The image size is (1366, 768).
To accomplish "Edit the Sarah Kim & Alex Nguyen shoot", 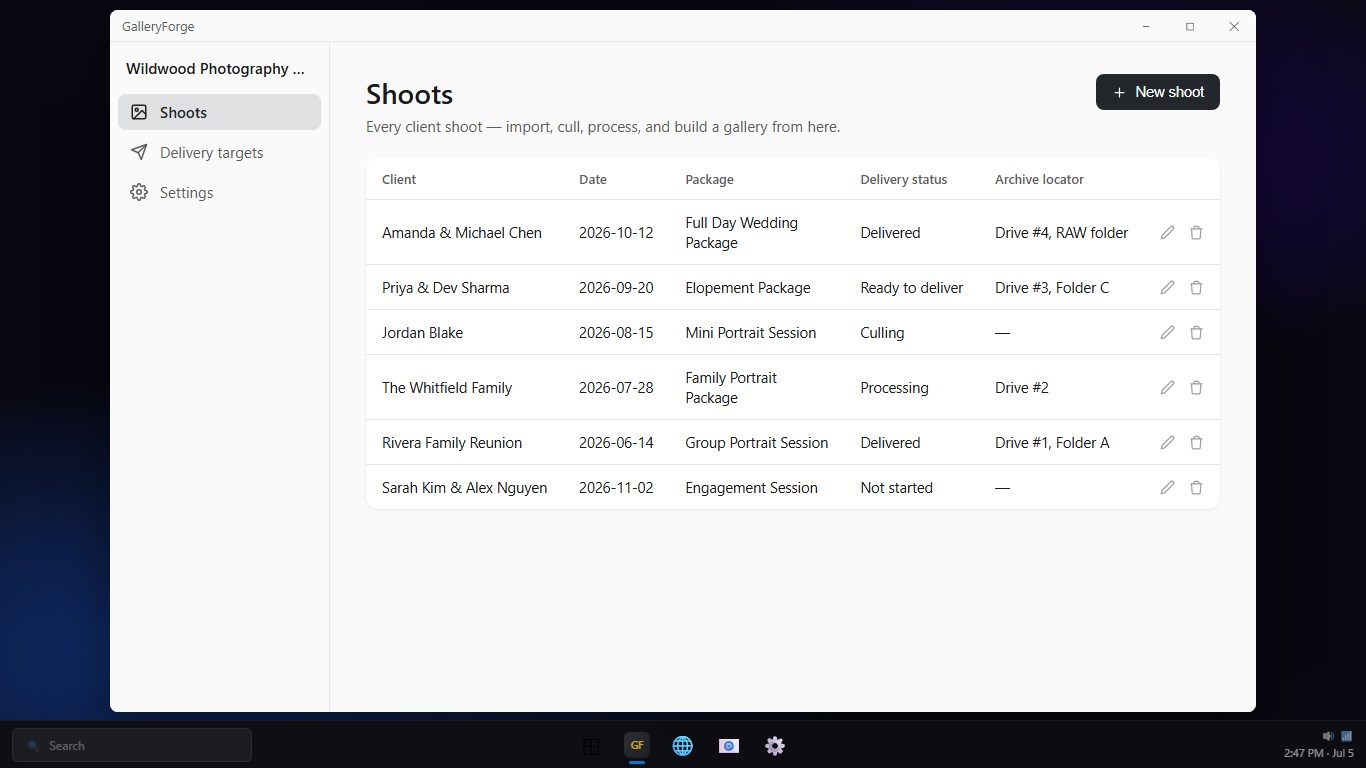I will click(x=1167, y=487).
